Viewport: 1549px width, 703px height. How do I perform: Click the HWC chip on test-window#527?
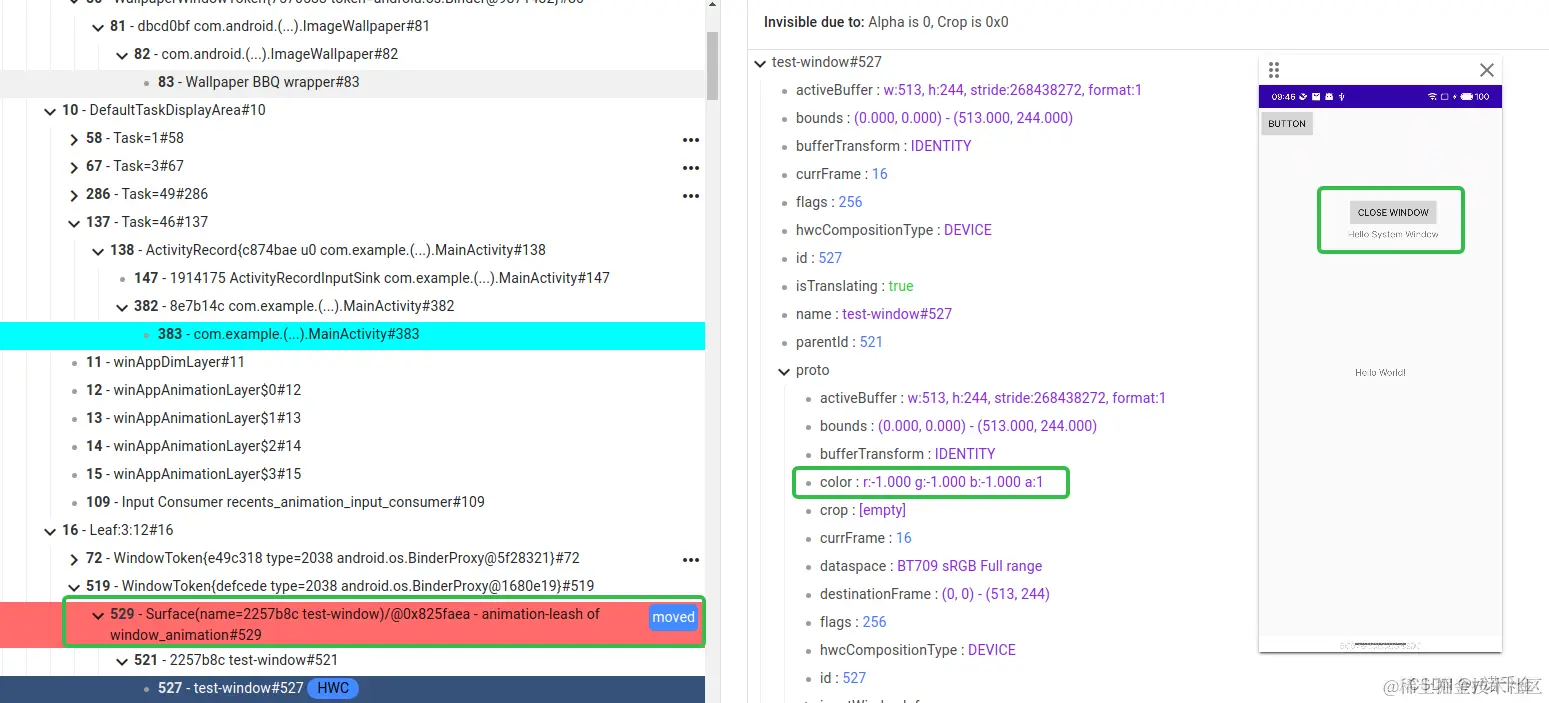tap(333, 688)
